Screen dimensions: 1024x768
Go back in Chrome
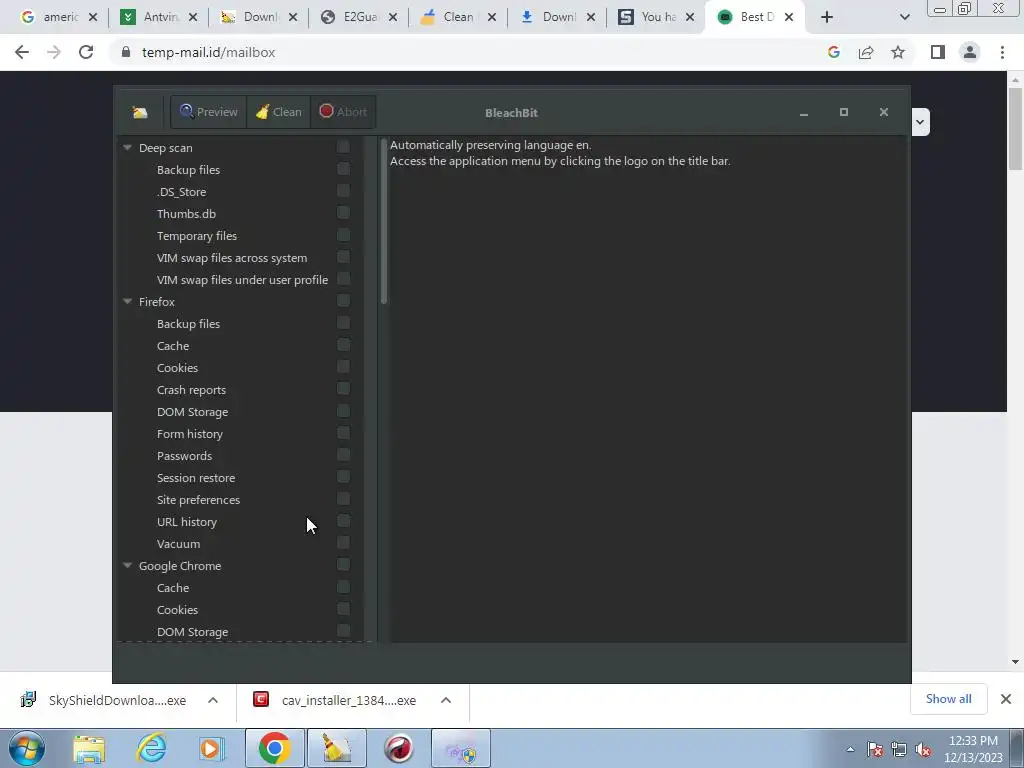[x=22, y=52]
